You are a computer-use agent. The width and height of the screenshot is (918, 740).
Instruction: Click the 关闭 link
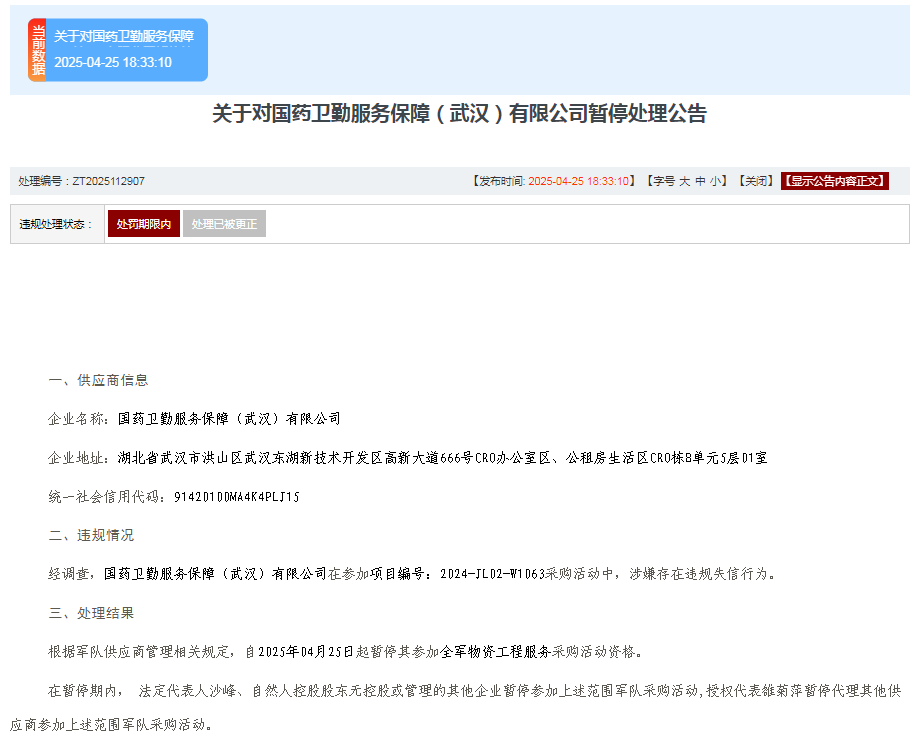click(755, 181)
